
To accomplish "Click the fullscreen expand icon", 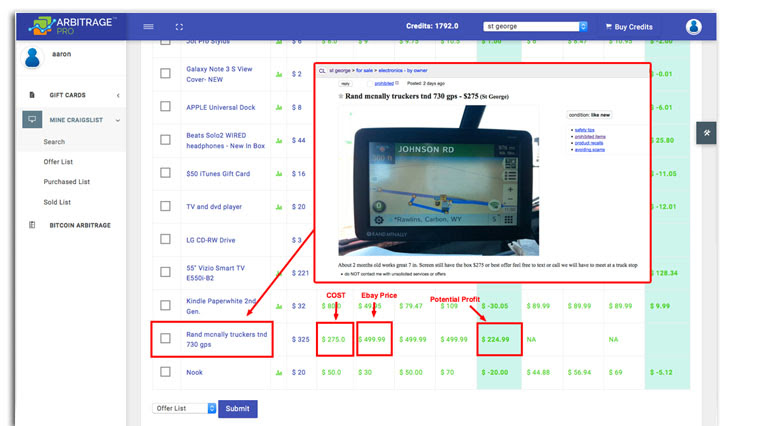I will (179, 27).
